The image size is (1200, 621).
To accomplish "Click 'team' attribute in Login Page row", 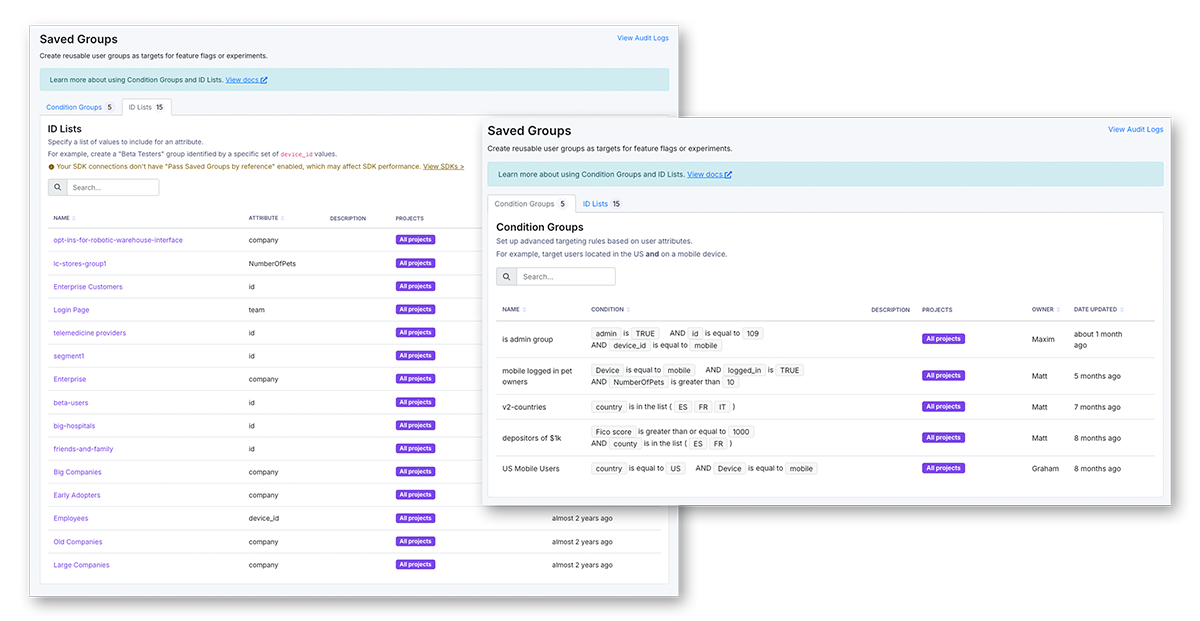I will pyautogui.click(x=257, y=310).
